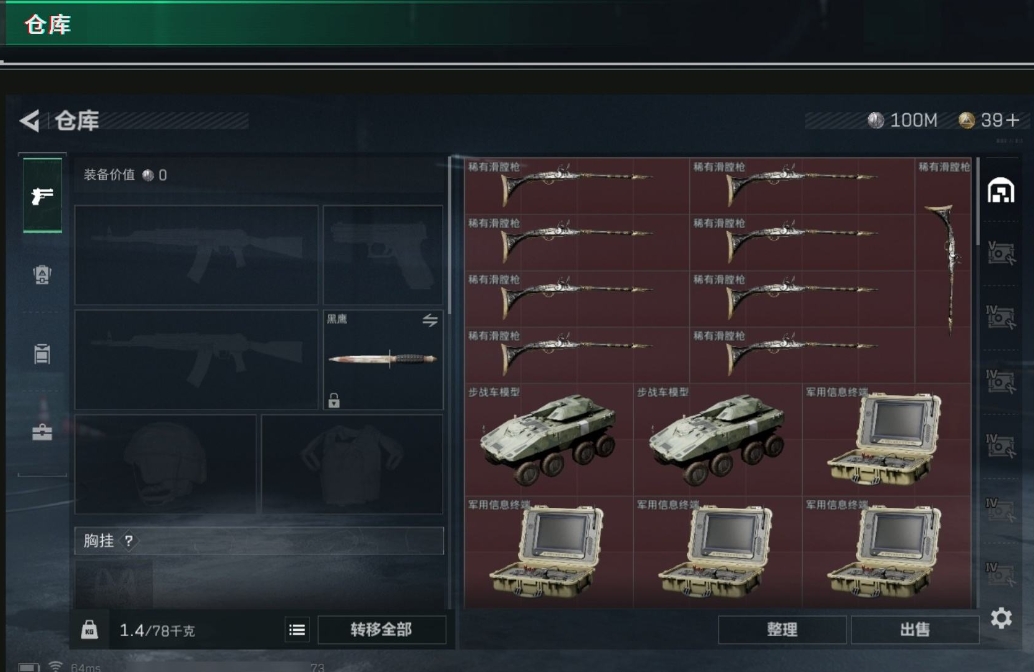Screen dimensions: 1034x672
Task: Select the main warehouse home icon
Action: [x=1000, y=191]
